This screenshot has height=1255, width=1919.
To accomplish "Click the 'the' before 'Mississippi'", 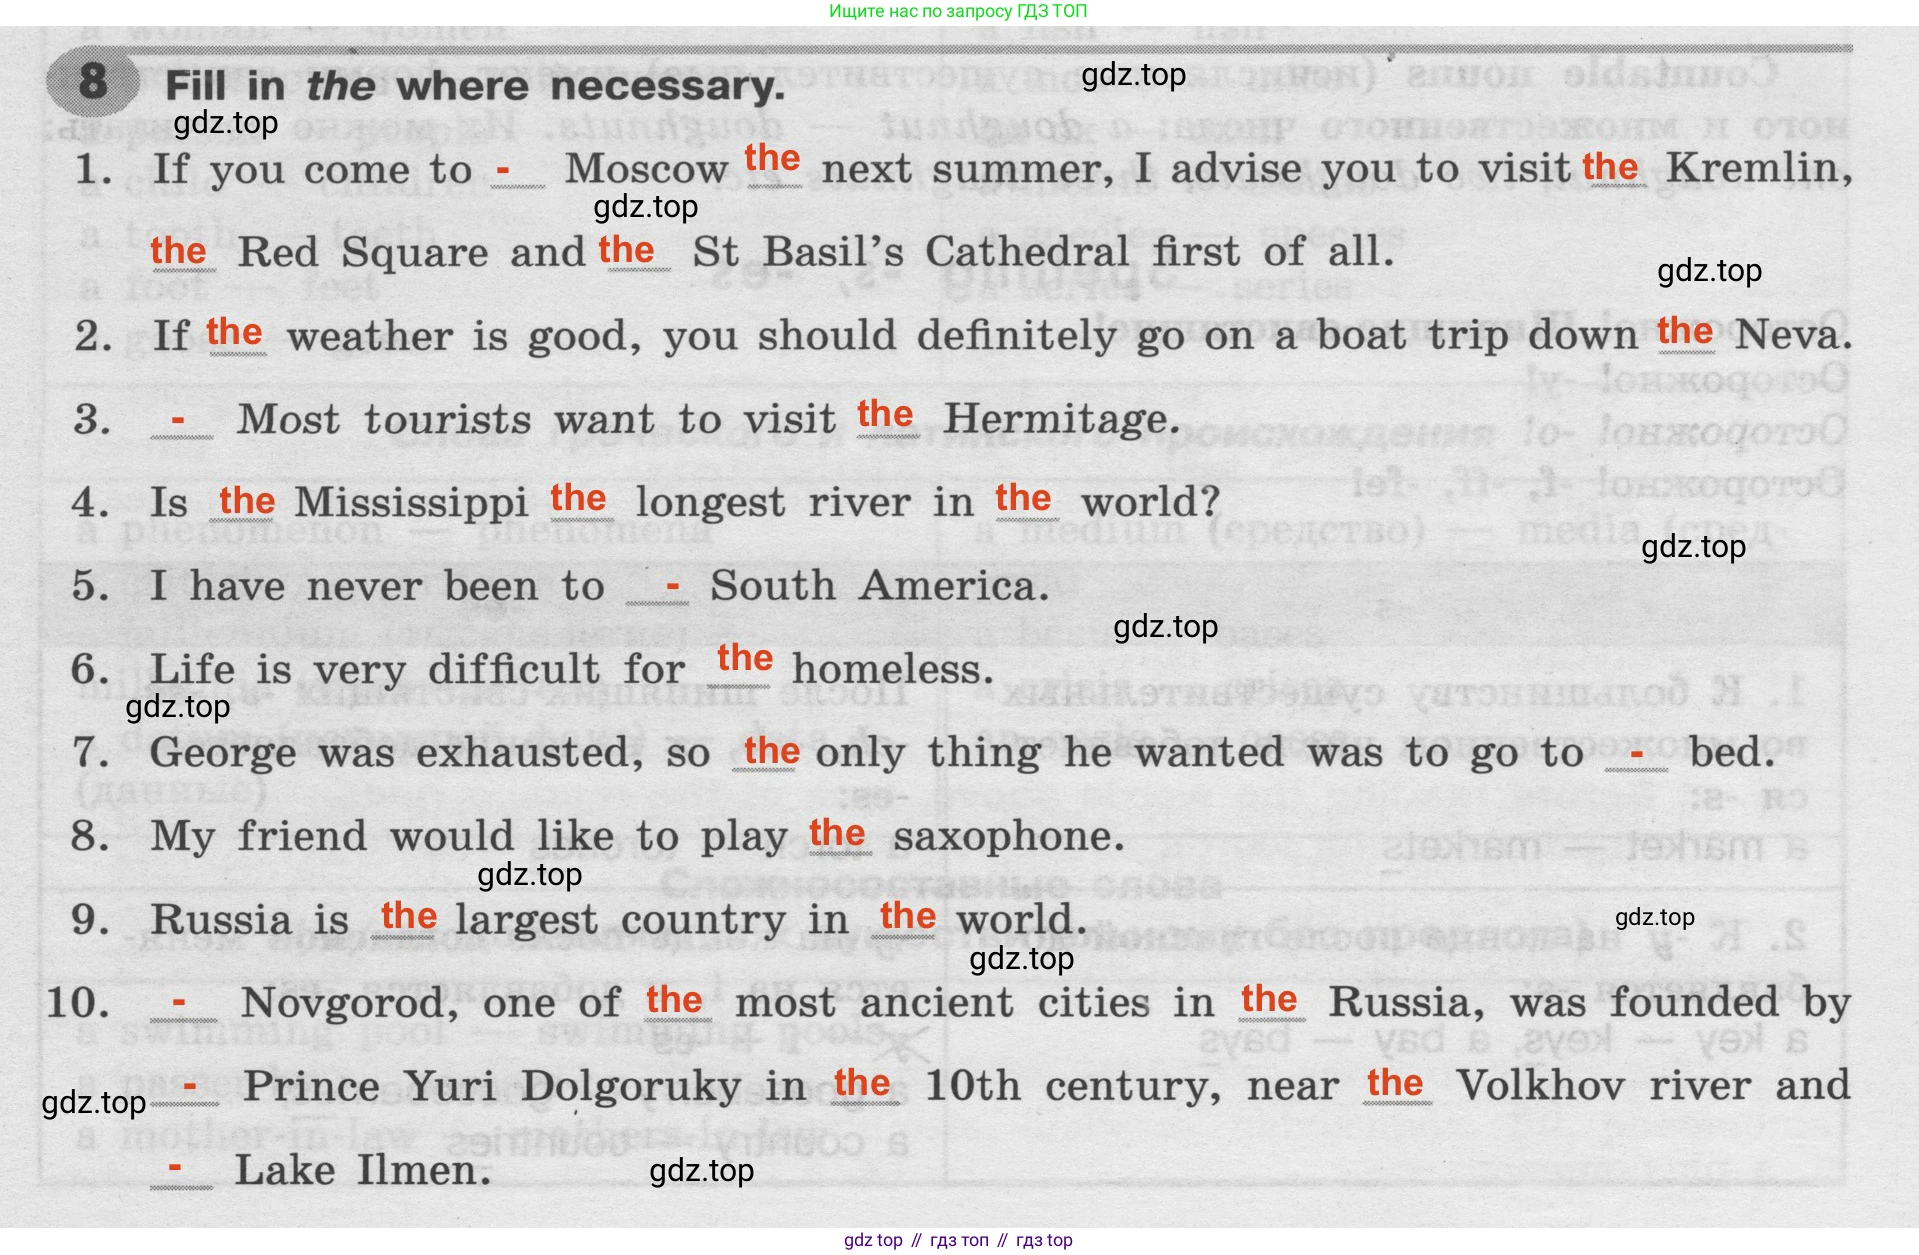I will pyautogui.click(x=246, y=500).
